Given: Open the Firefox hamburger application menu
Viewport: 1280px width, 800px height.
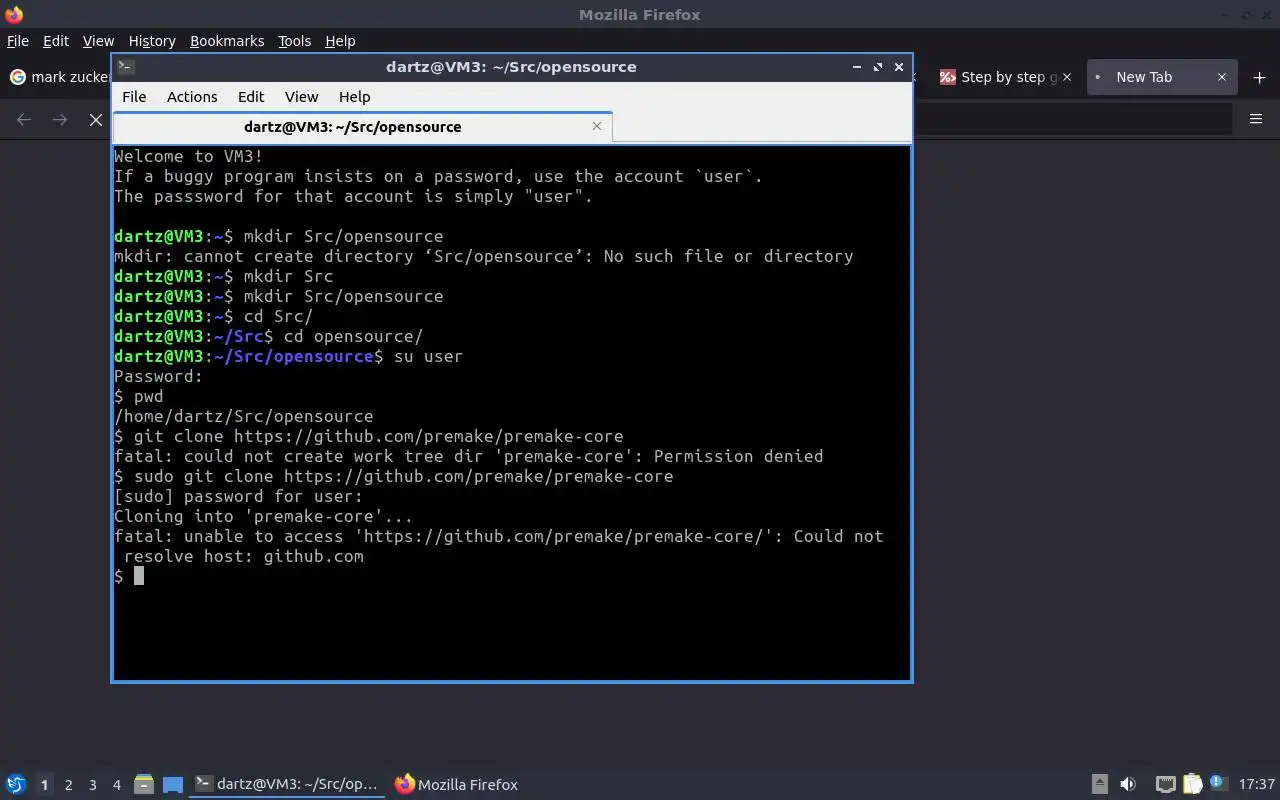Looking at the screenshot, I should coord(1256,119).
